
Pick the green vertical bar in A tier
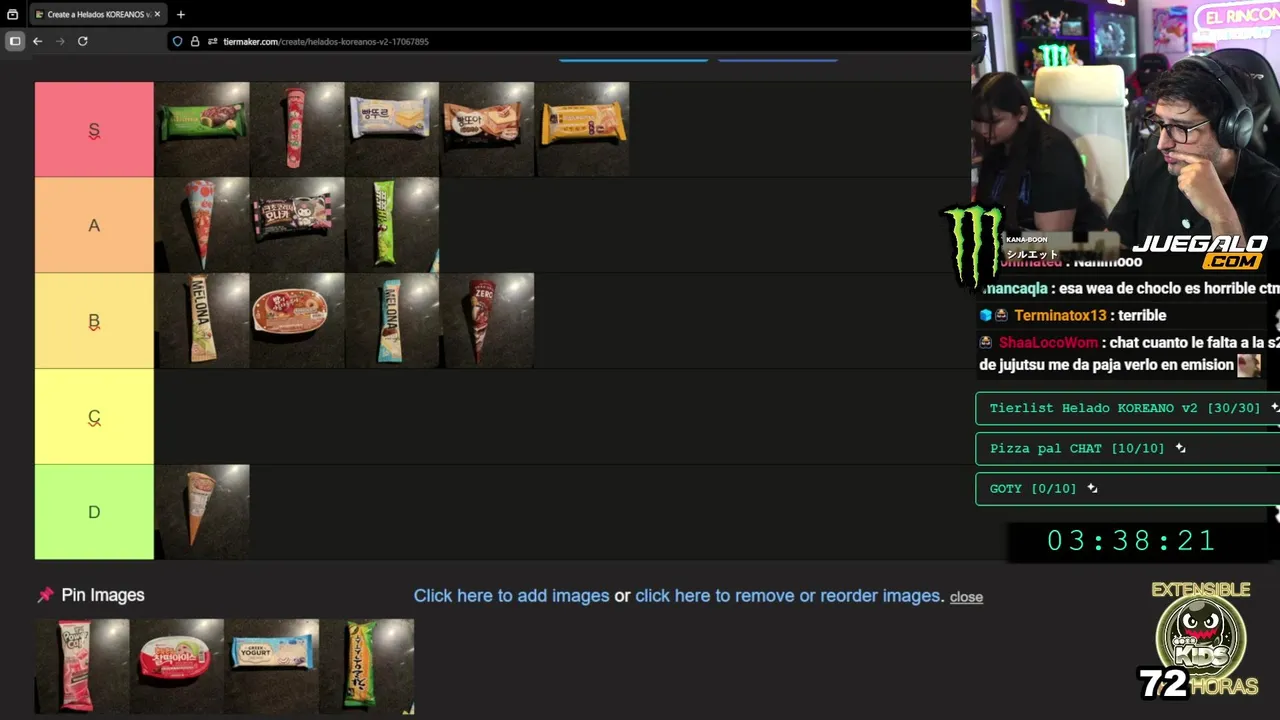tap(392, 225)
